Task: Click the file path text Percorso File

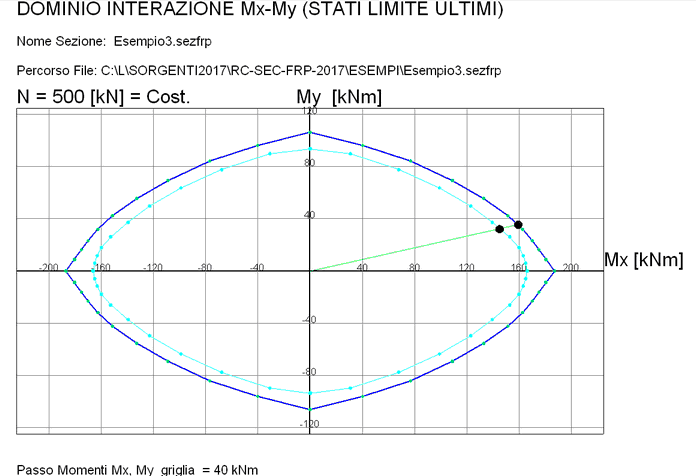Action: click(259, 71)
